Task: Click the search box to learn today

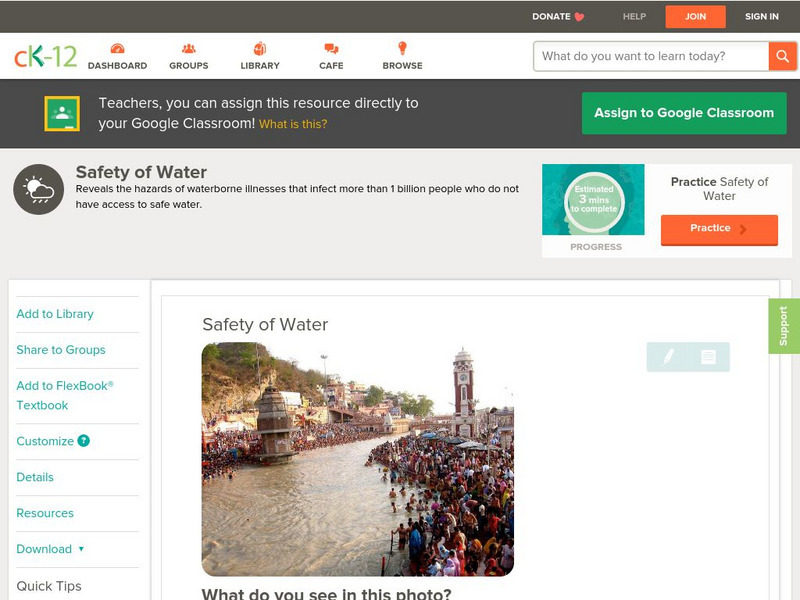Action: point(651,56)
